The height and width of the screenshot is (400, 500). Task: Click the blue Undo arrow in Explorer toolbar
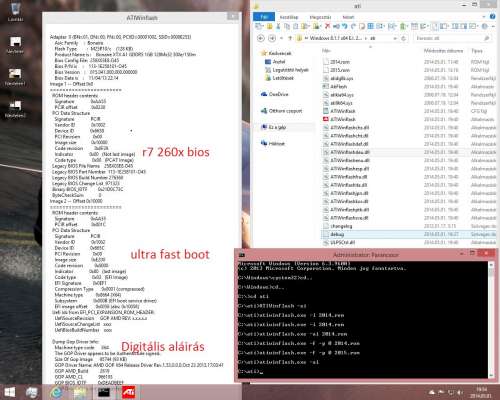[x=345, y=26]
